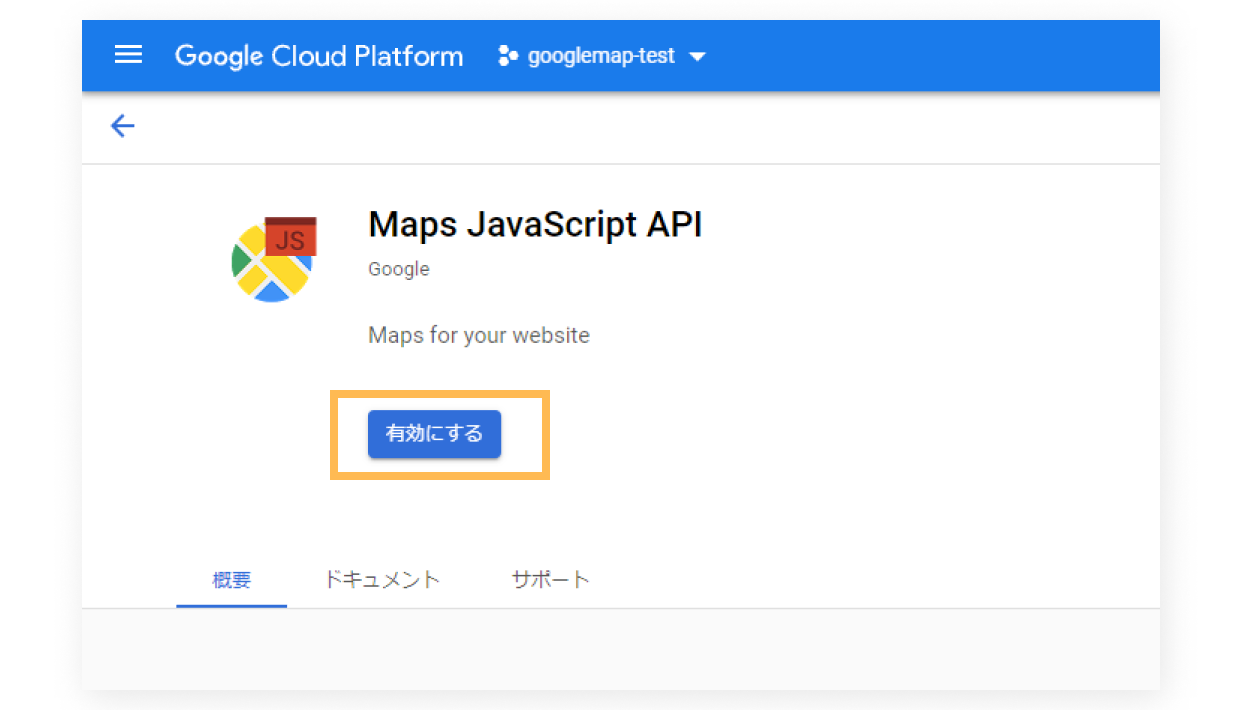The image size is (1240, 710).
Task: Click the gray content area below tabs
Action: pos(620,648)
